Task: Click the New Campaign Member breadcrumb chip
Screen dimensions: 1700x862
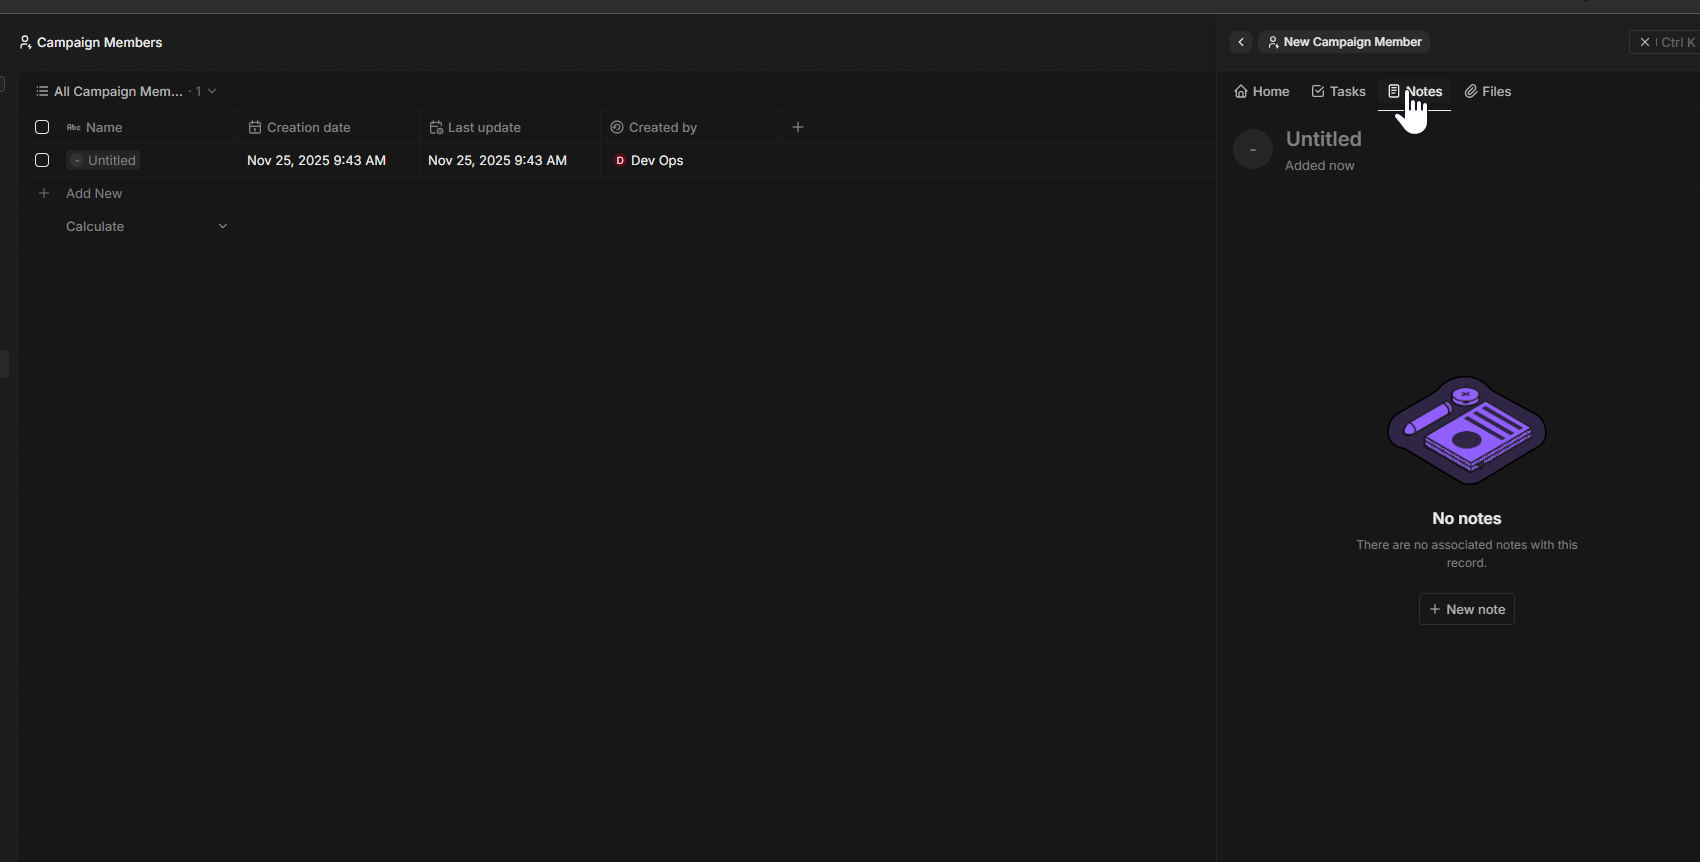Action: pos(1344,42)
